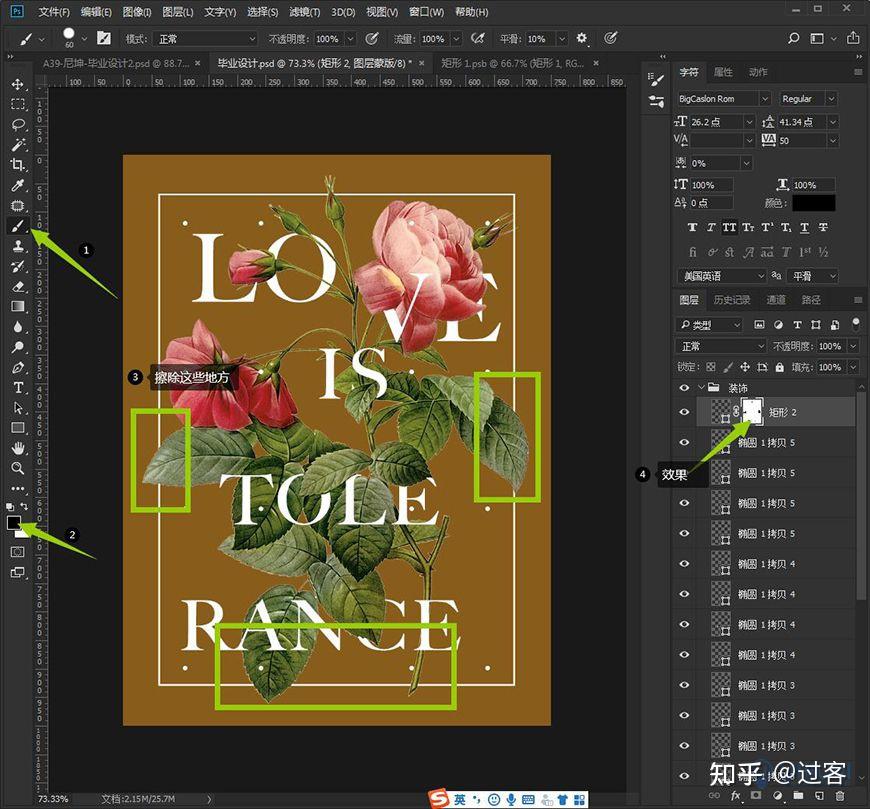This screenshot has height=809, width=870.
Task: Click the brush size preview picker
Action: click(69, 38)
